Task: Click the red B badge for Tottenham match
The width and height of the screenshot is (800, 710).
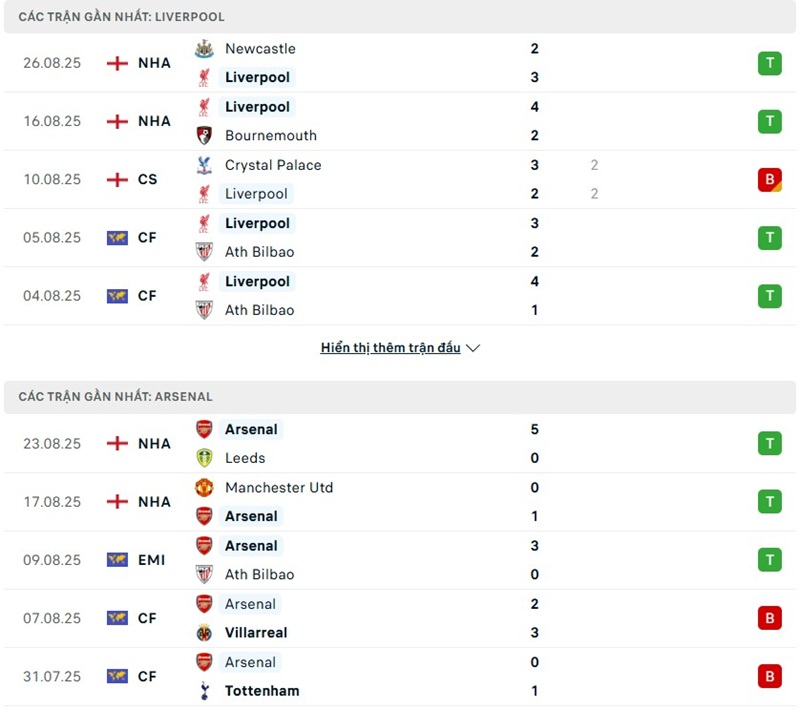Action: click(x=769, y=676)
